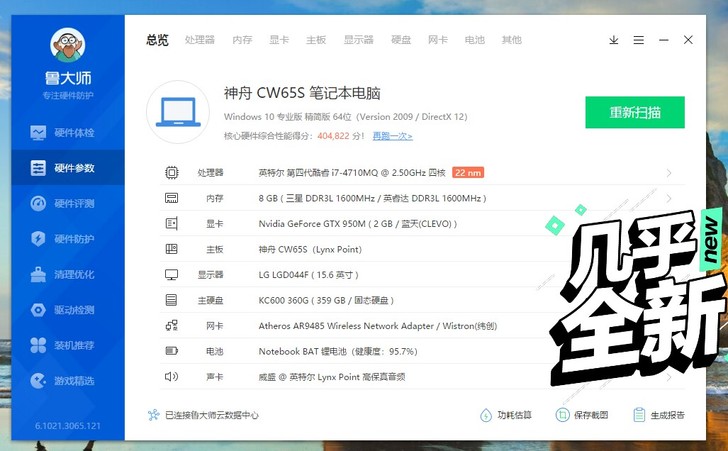This screenshot has height=451, width=728.
Task: Click the 显示器 monitor icon
Action: 171,275
